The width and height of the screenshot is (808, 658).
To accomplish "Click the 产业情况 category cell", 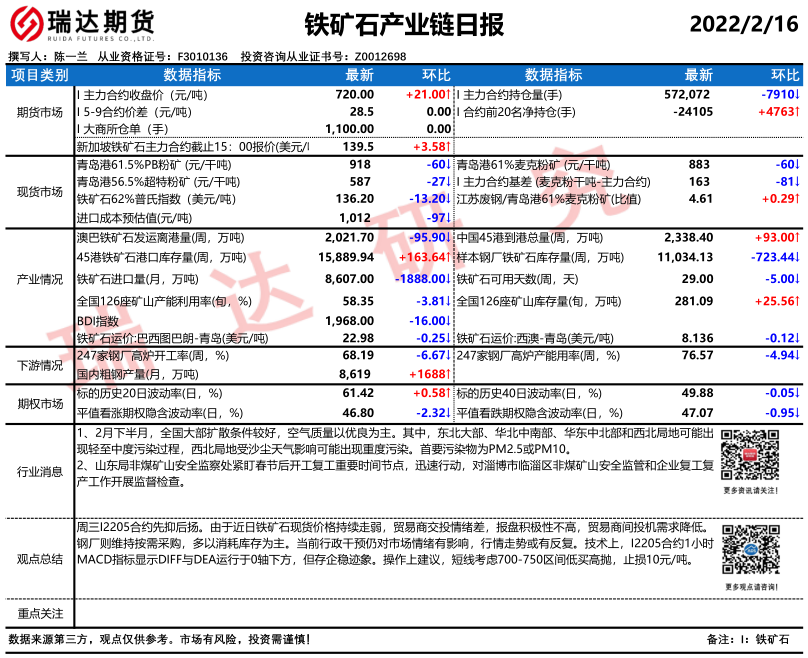I will point(39,284).
